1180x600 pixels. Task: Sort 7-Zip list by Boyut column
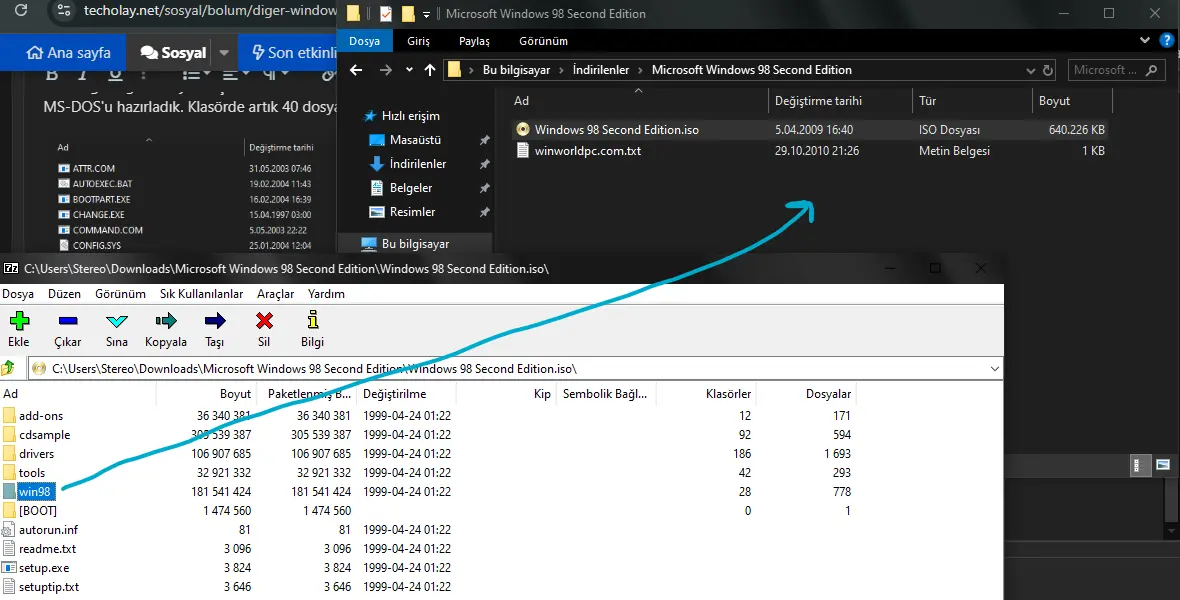click(235, 394)
